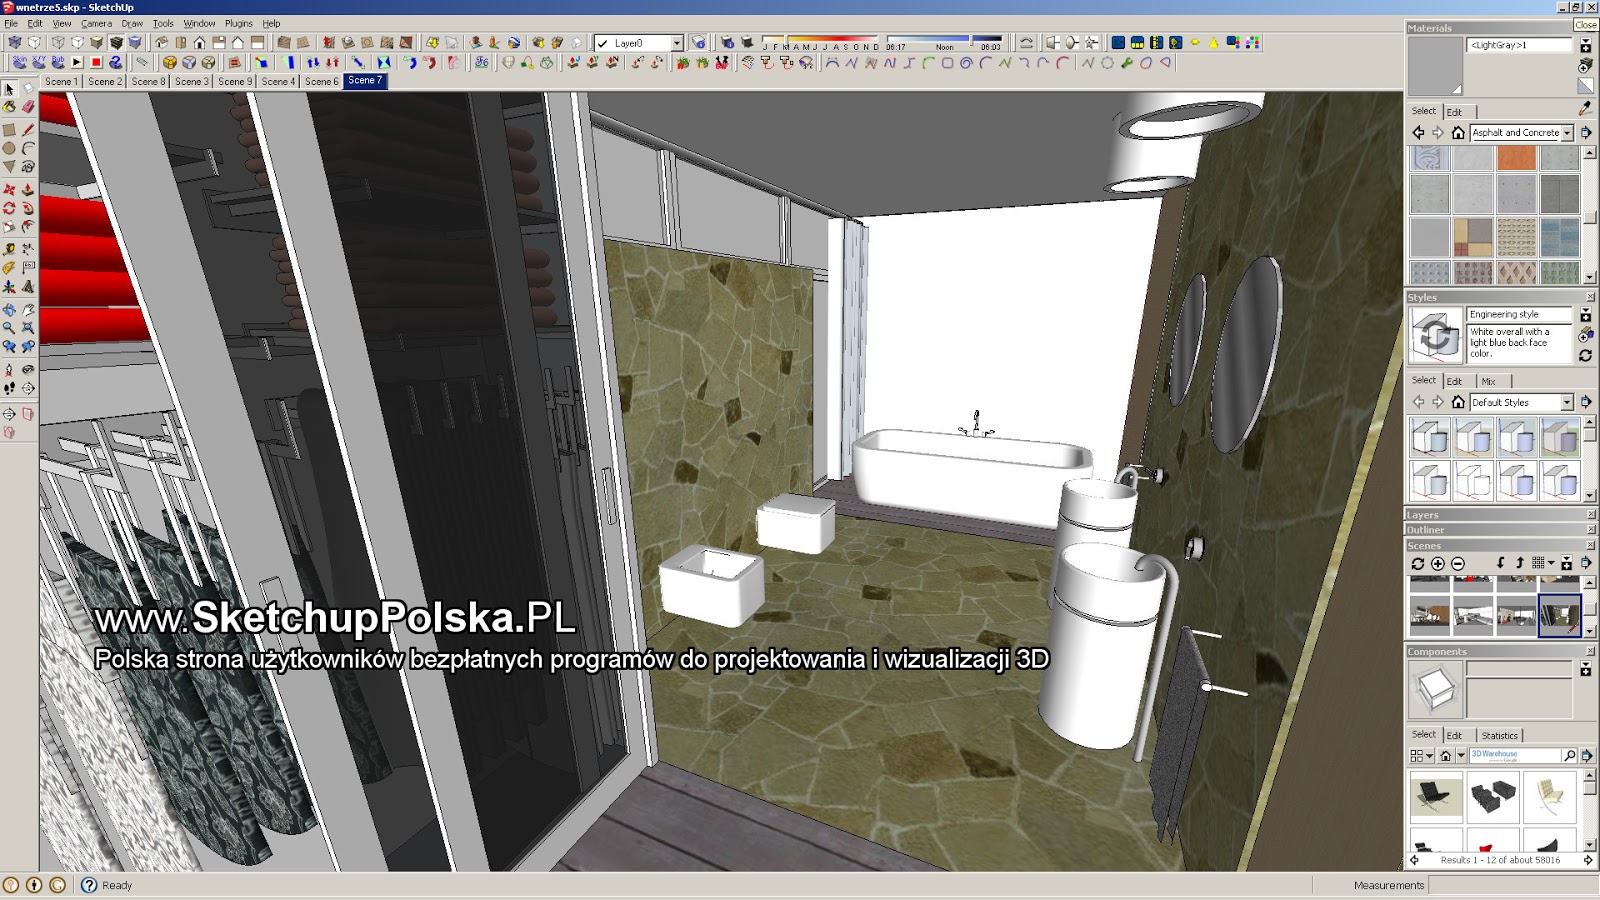The height and width of the screenshot is (900, 1600).
Task: Click the 3D Warehouse search field
Action: coord(1514,755)
